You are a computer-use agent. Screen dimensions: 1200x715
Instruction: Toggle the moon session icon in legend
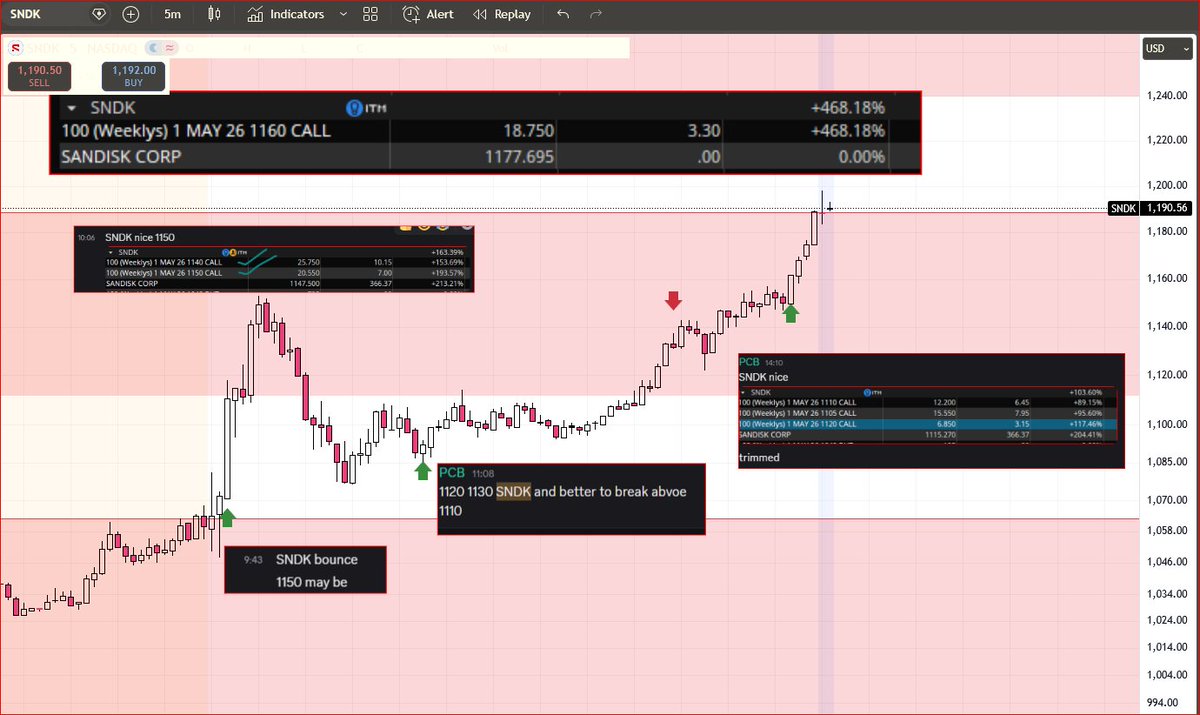click(153, 47)
